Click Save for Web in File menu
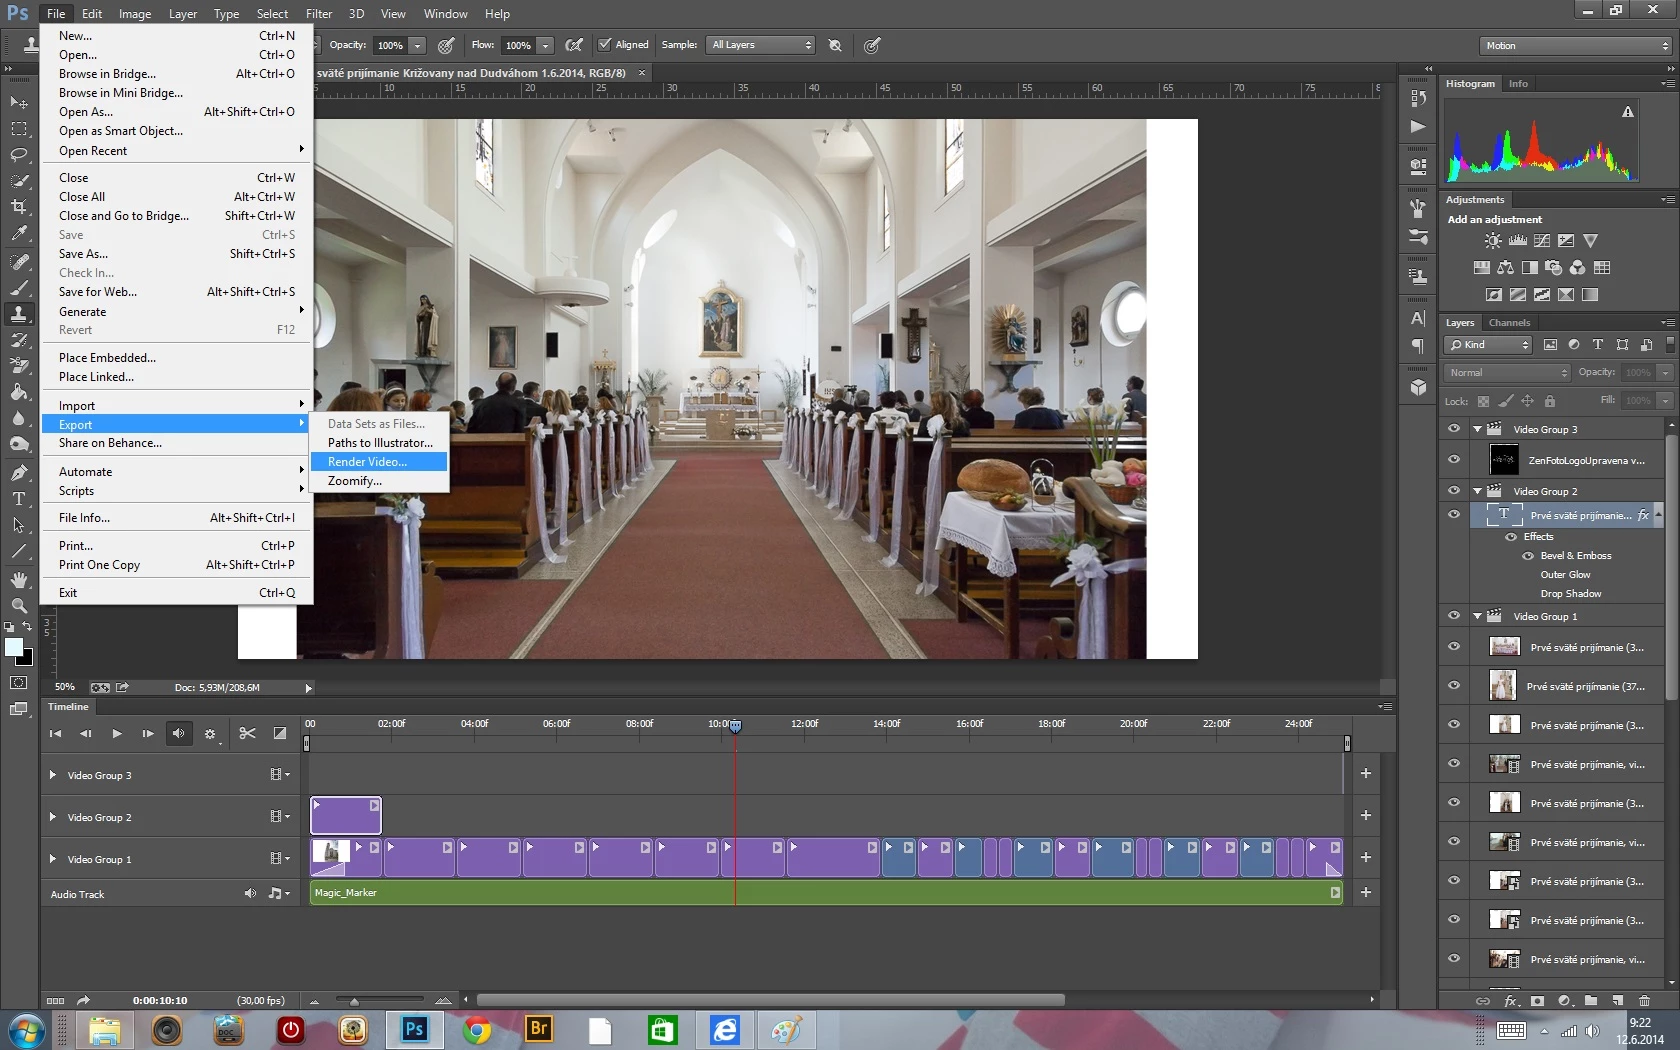Screen dimensions: 1680x1050 [x=98, y=292]
